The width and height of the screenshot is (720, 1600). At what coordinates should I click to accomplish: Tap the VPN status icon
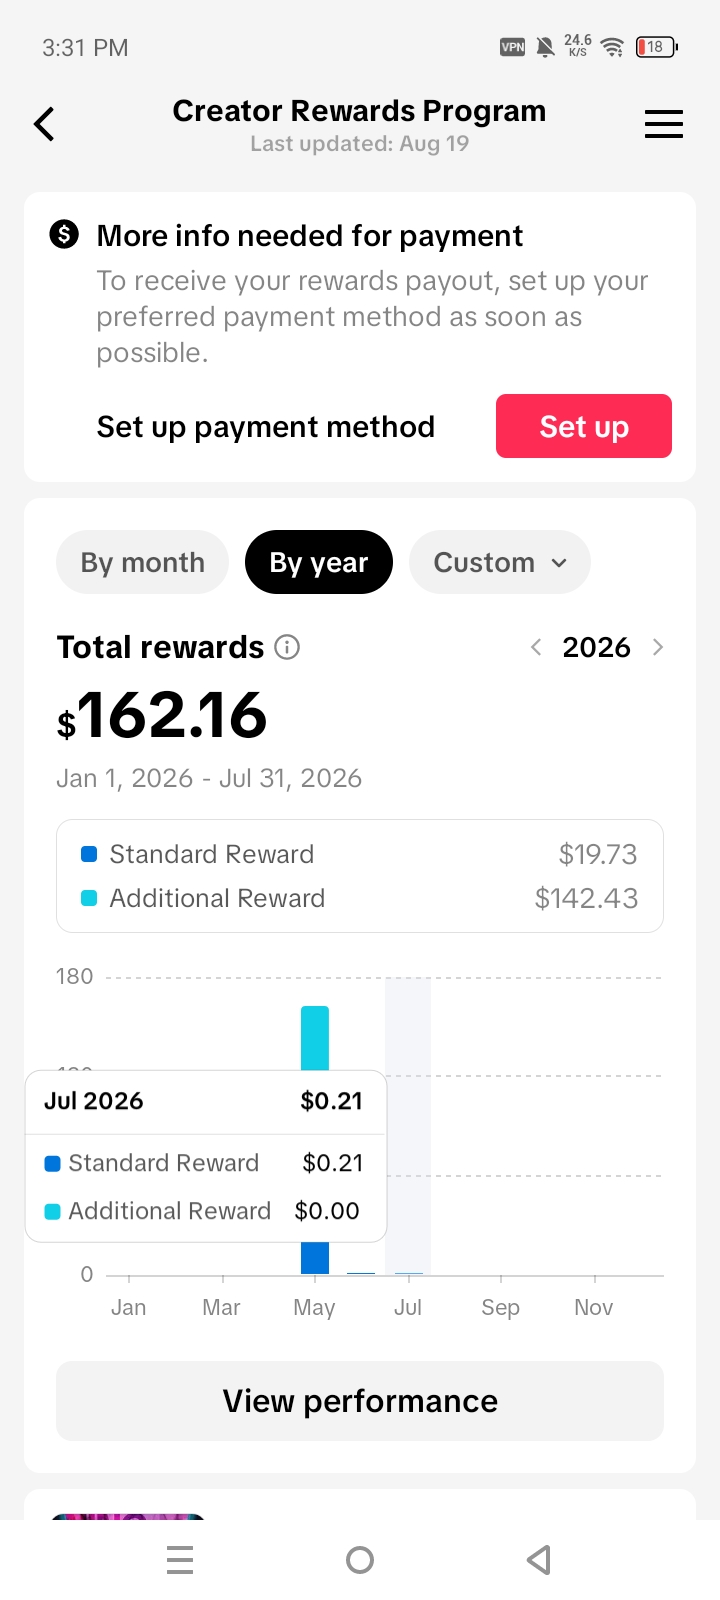(x=512, y=47)
